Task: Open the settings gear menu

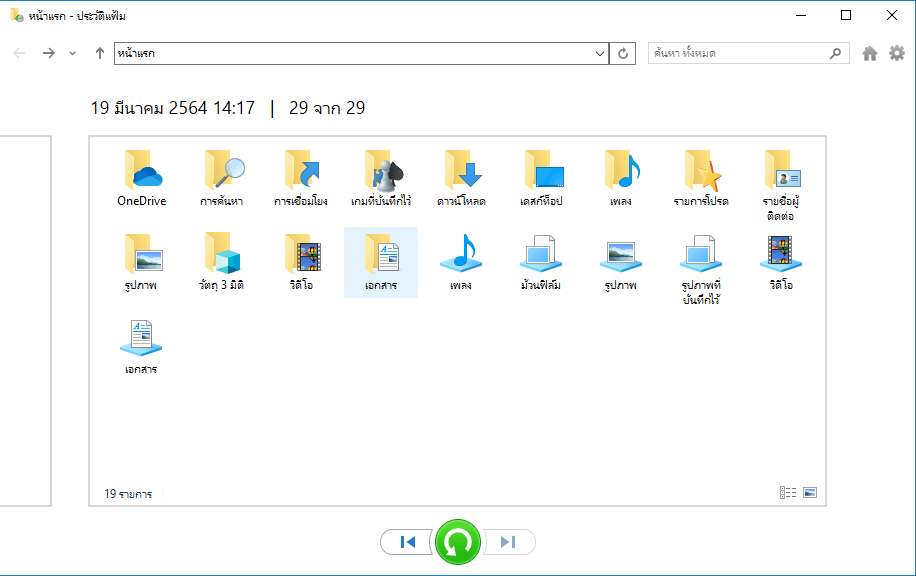Action: point(896,53)
